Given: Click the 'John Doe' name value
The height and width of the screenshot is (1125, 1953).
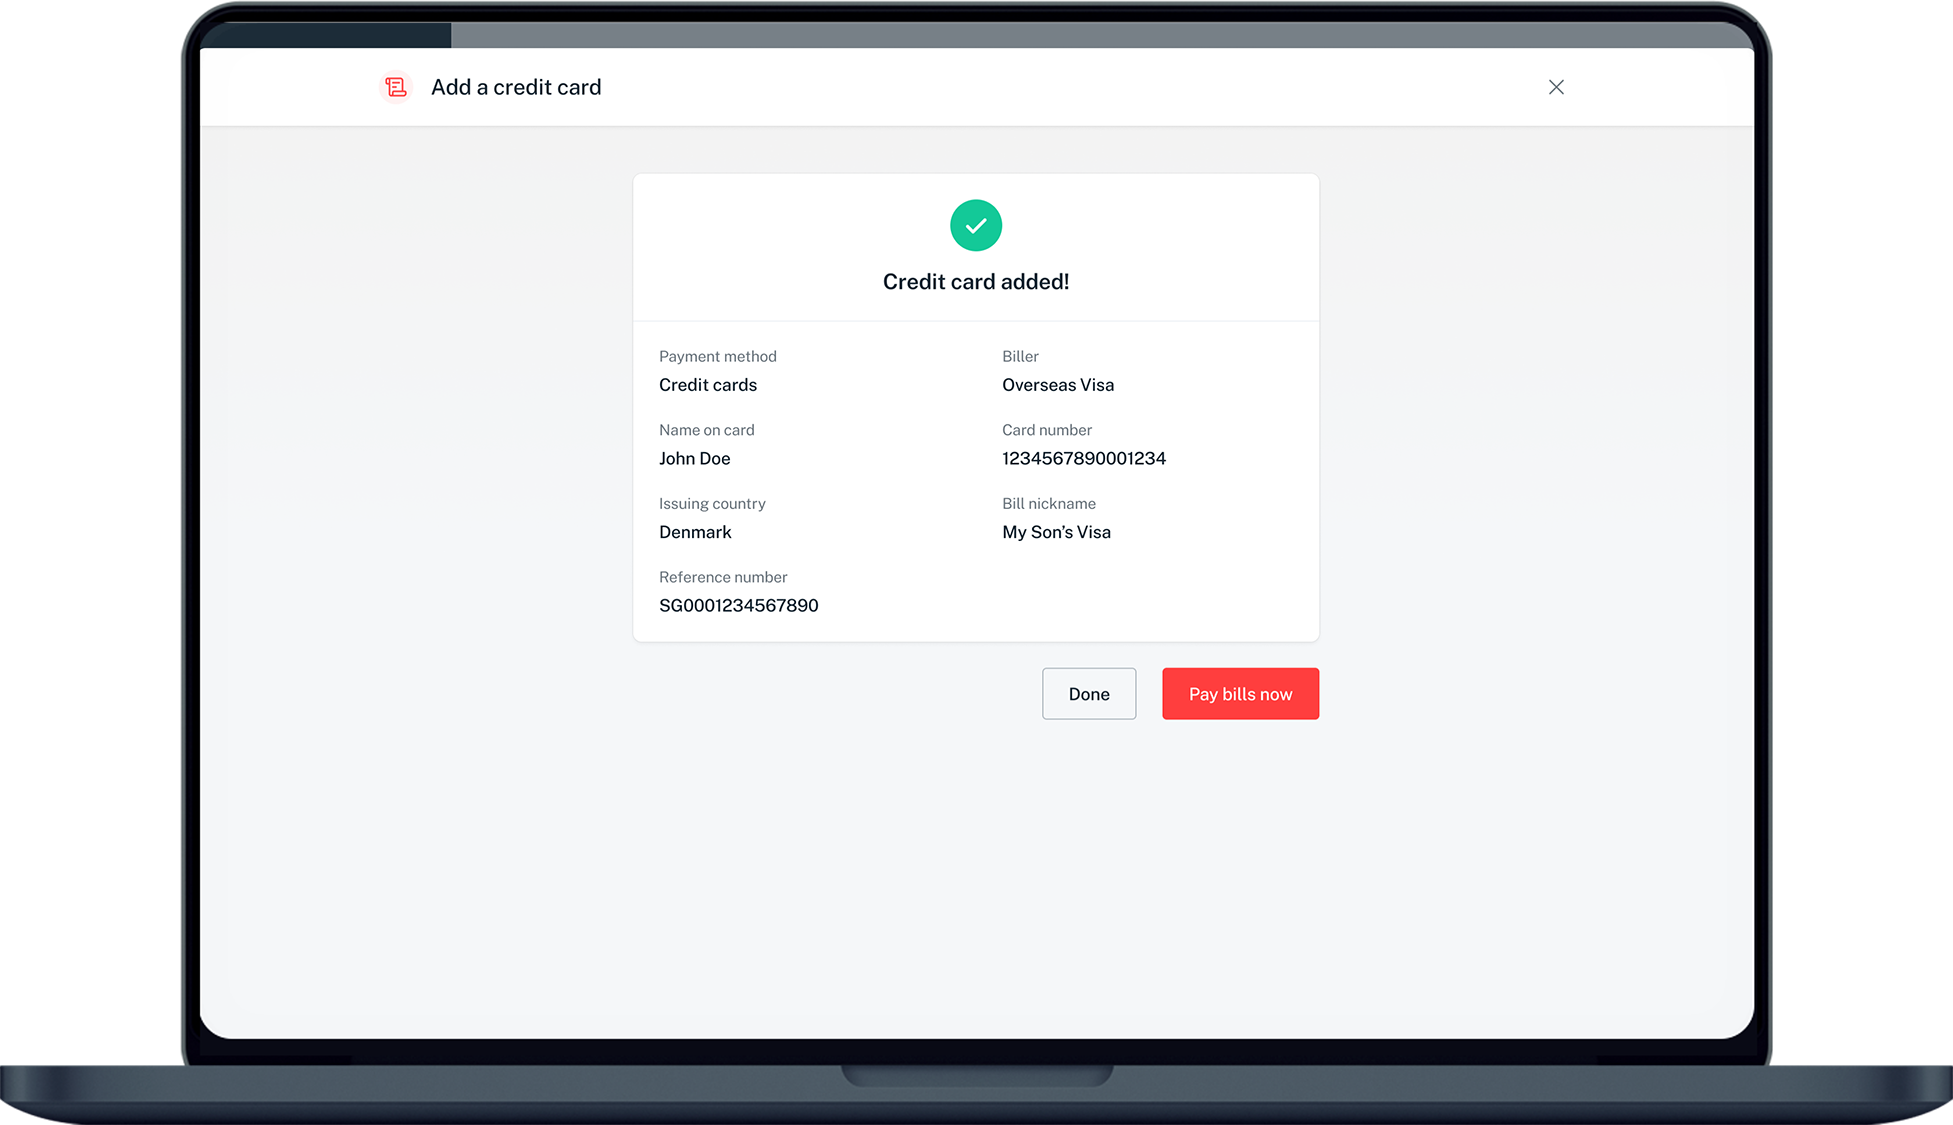Looking at the screenshot, I should coord(694,458).
